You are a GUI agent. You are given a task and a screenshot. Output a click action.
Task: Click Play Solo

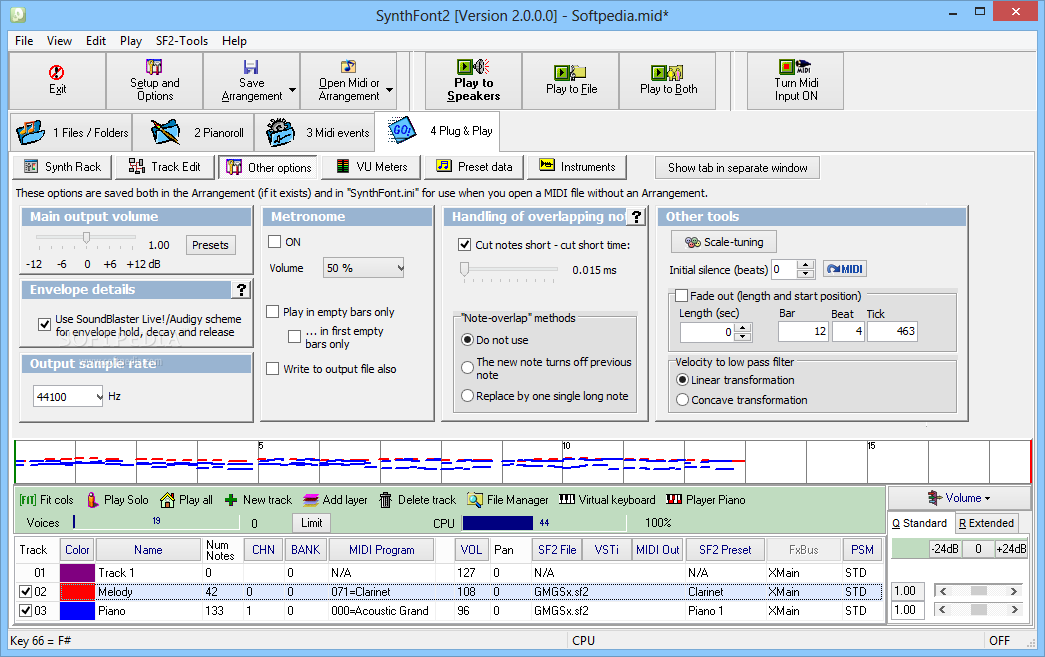click(117, 500)
